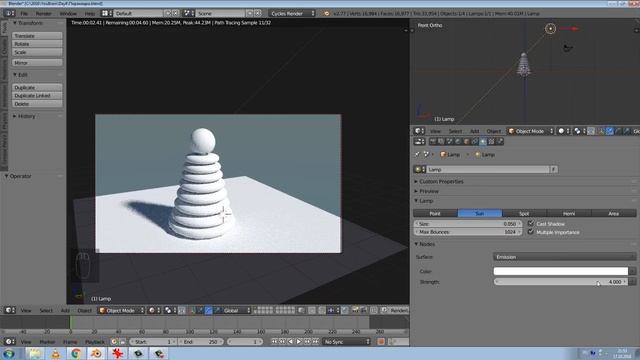Open the Object tab in Properties editor
This screenshot has height=360, width=640.
(x=466, y=142)
